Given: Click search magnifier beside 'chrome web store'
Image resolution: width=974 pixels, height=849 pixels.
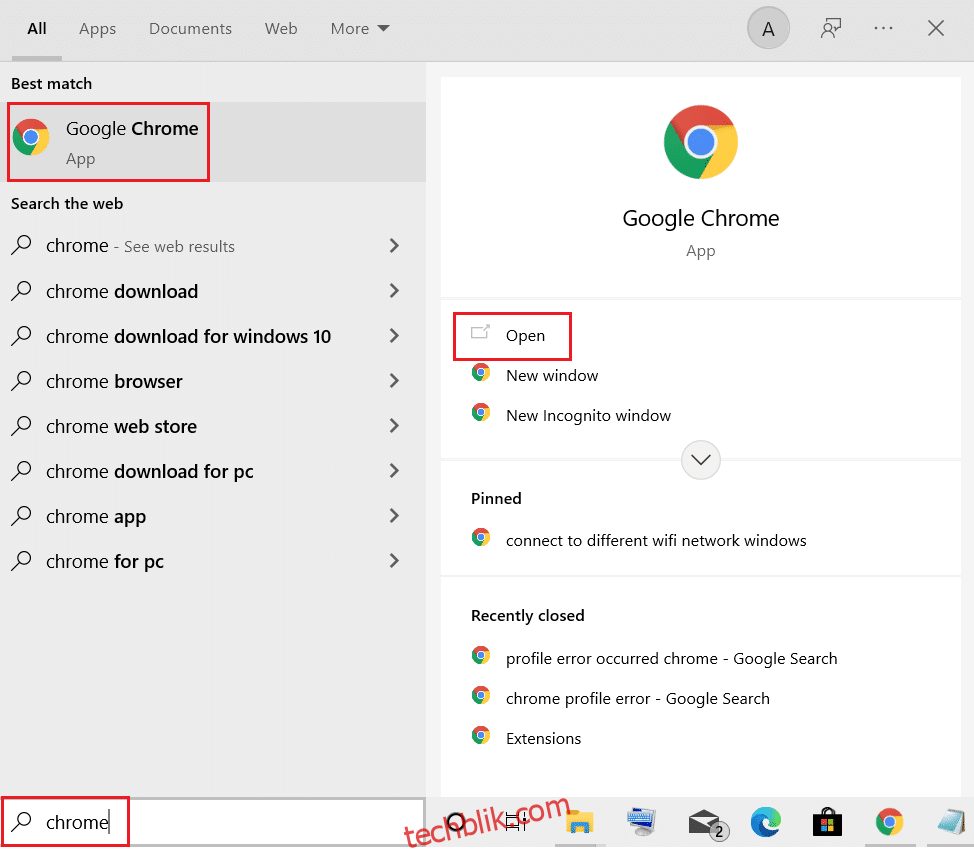Looking at the screenshot, I should [21, 425].
